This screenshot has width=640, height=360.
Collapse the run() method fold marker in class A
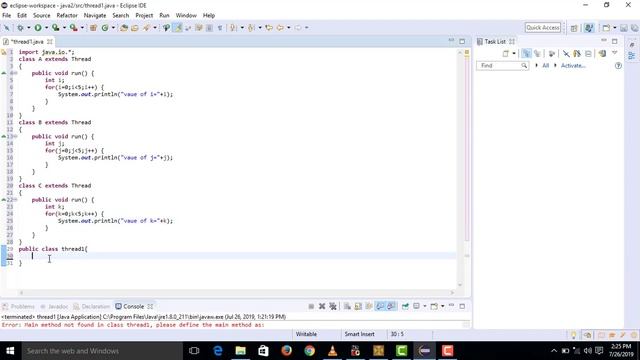(x=16, y=73)
